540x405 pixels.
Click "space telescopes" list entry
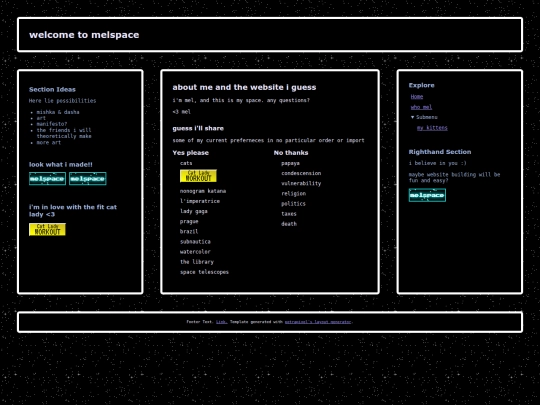(204, 272)
